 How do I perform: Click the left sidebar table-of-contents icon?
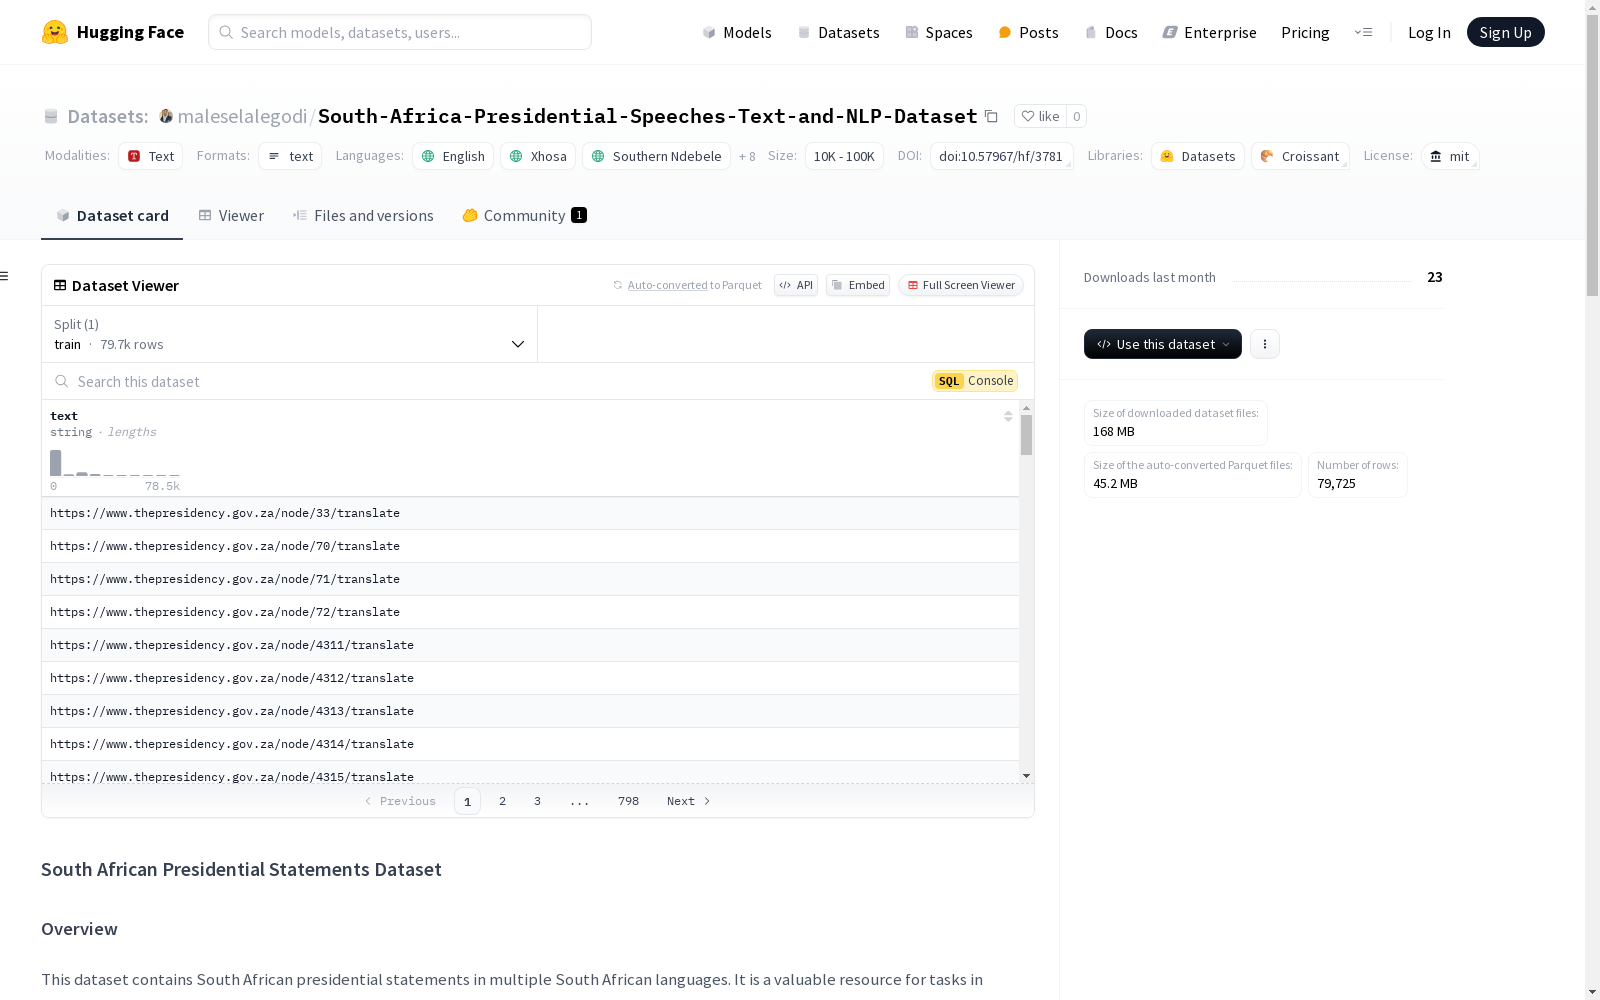pyautogui.click(x=5, y=276)
